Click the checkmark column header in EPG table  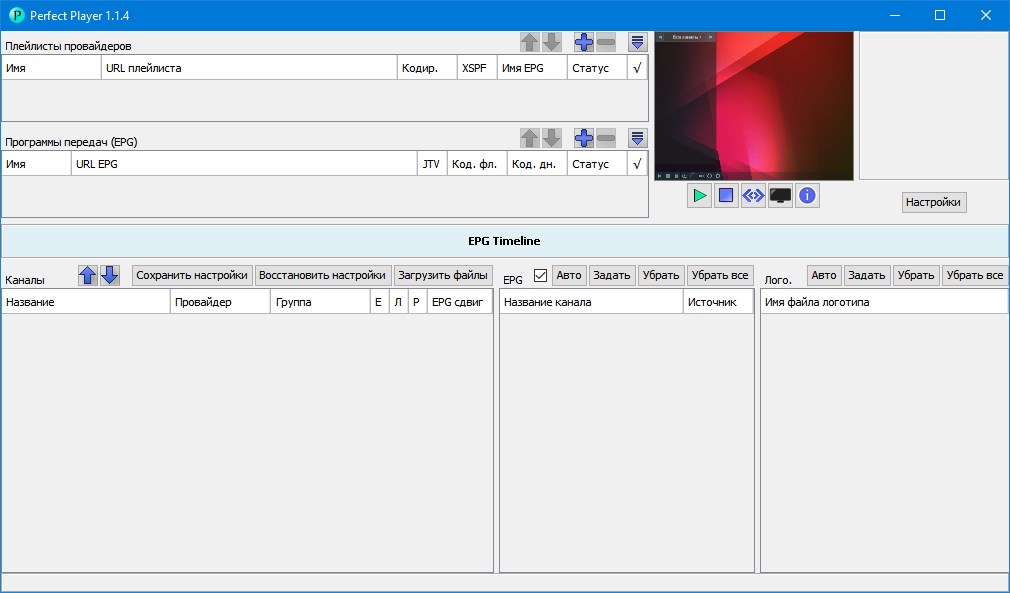pyautogui.click(x=637, y=164)
